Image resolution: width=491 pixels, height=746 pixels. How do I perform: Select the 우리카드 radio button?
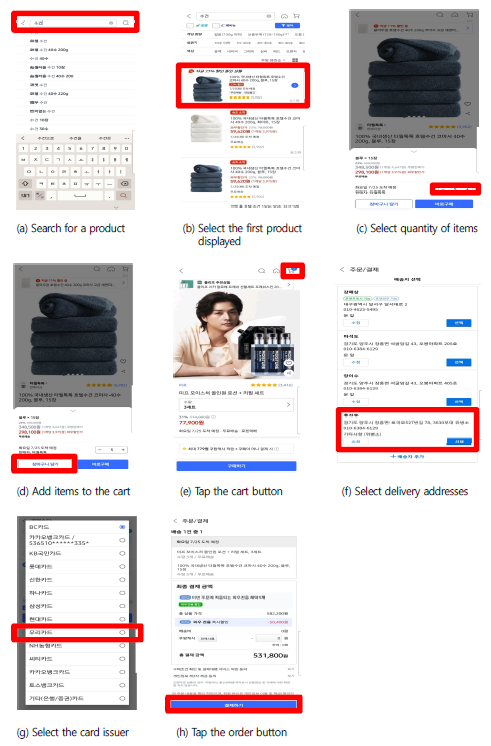click(122, 632)
